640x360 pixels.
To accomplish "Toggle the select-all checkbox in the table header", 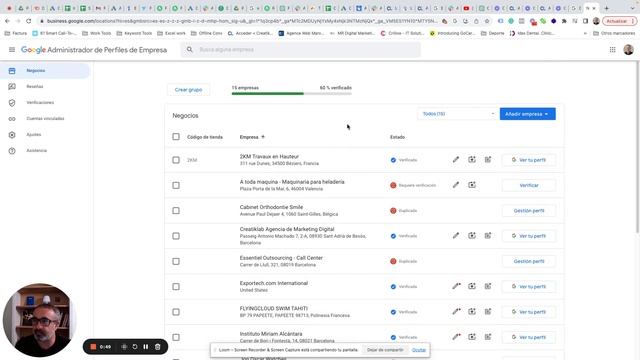I will click(x=176, y=137).
